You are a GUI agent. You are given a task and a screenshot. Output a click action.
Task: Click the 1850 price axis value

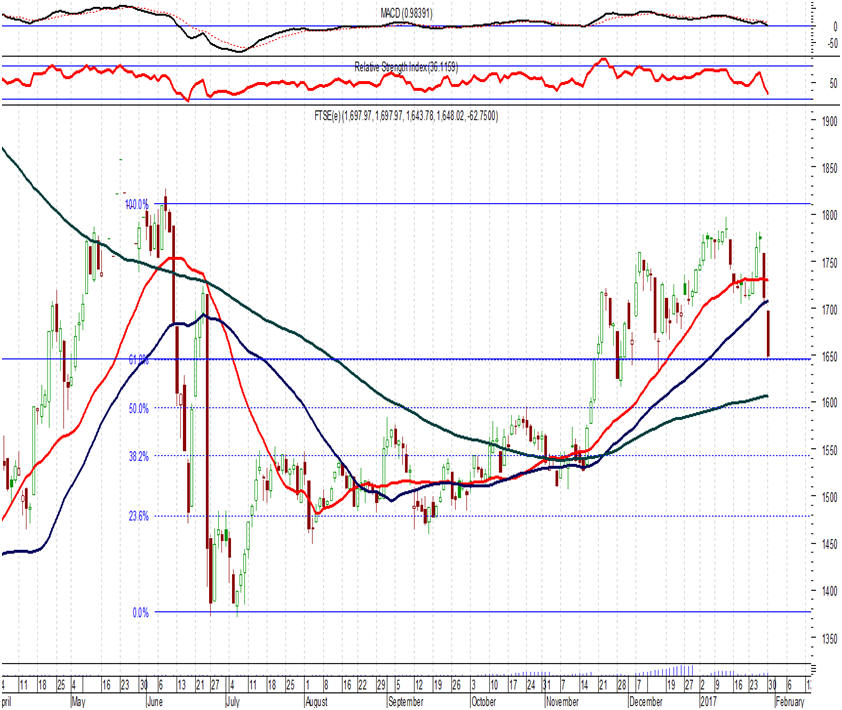pyautogui.click(x=829, y=169)
